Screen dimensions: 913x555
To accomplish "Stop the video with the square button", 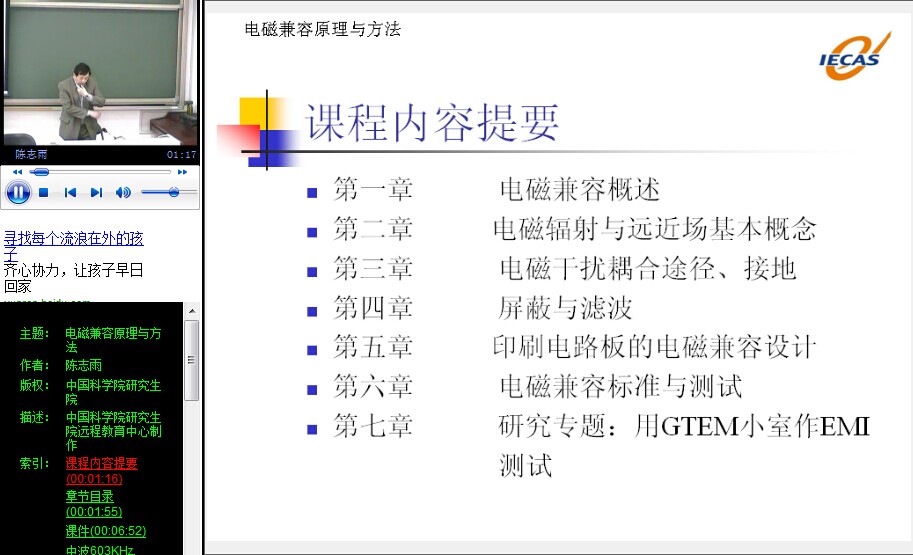I will coord(43,192).
